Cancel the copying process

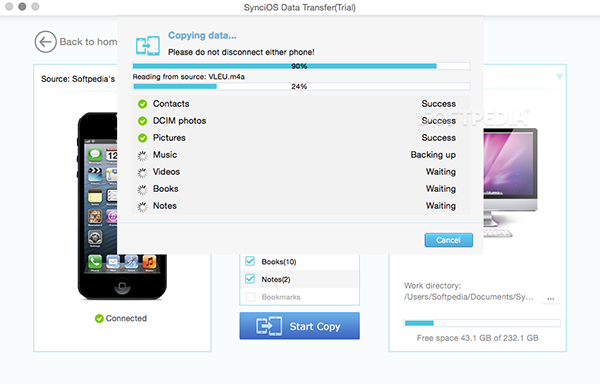click(x=448, y=240)
